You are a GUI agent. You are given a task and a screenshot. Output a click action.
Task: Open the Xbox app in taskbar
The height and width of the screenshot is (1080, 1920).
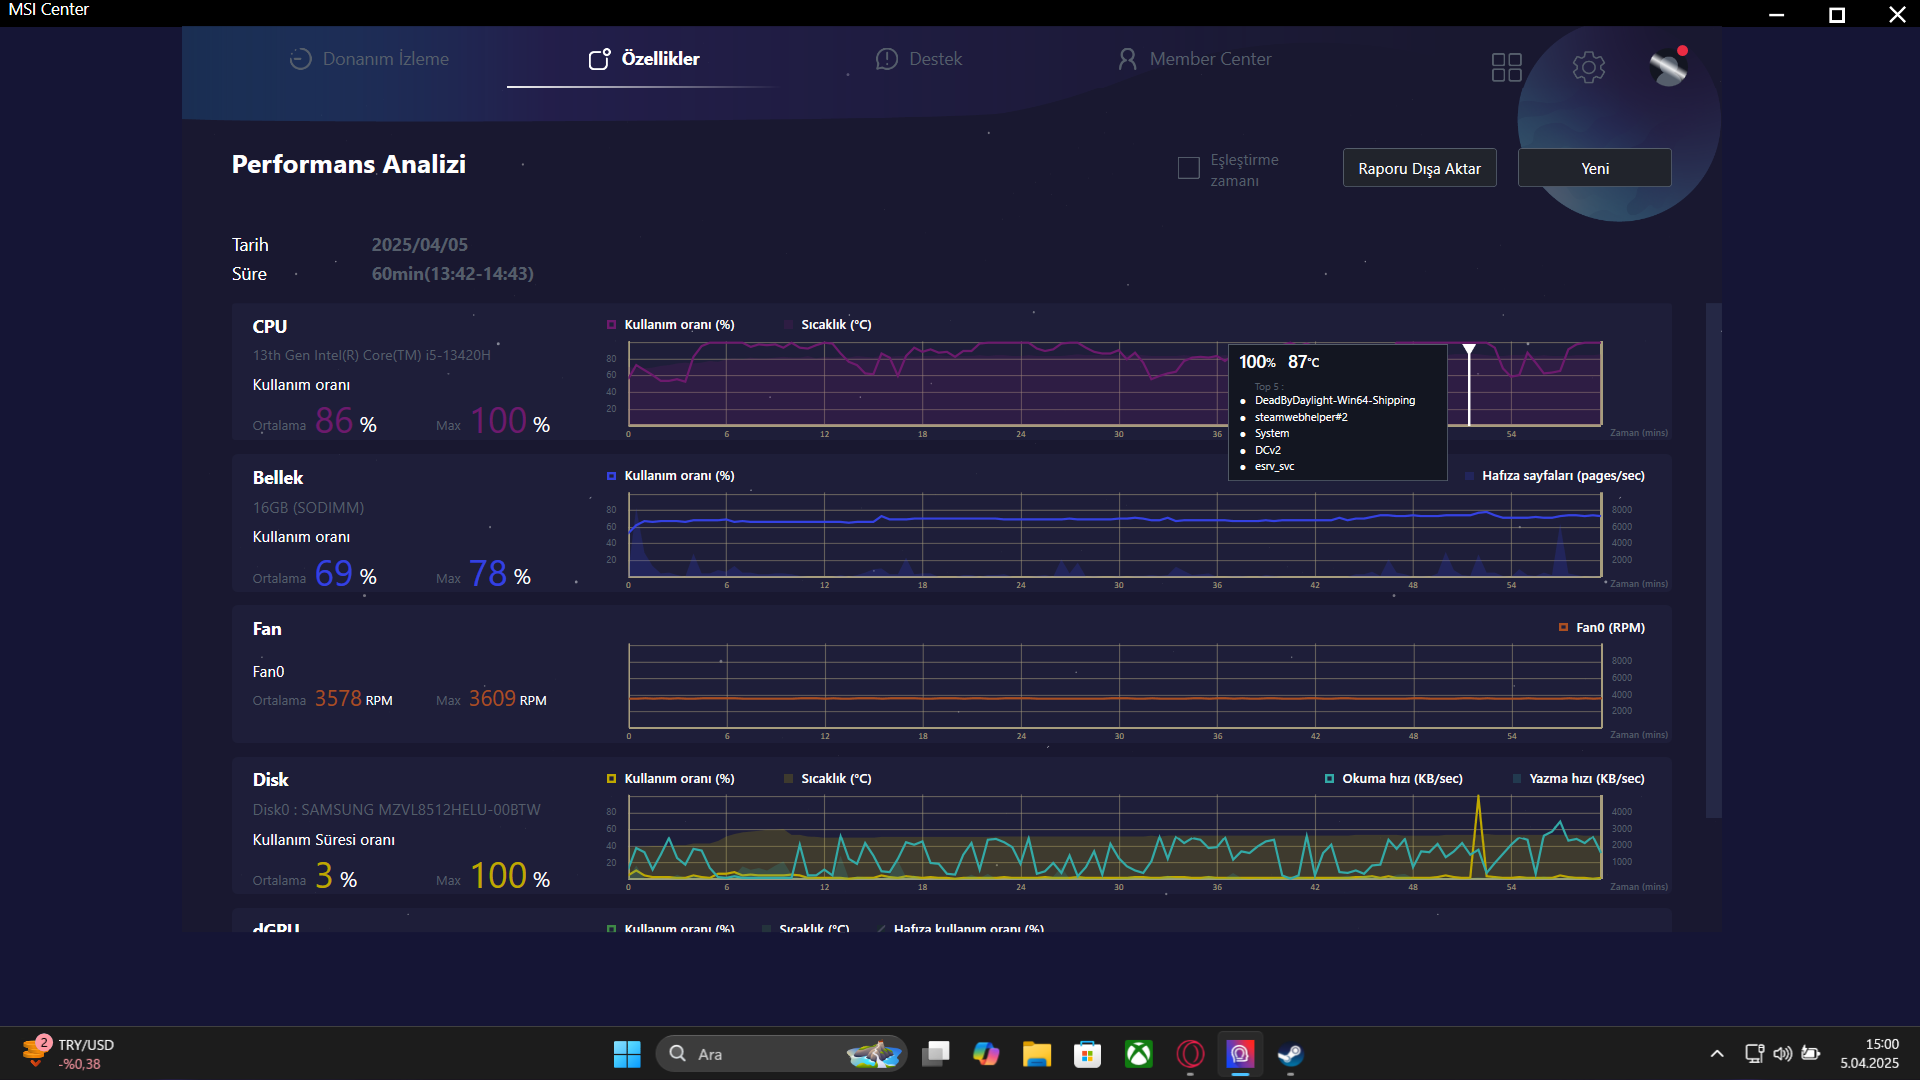(x=1138, y=1054)
